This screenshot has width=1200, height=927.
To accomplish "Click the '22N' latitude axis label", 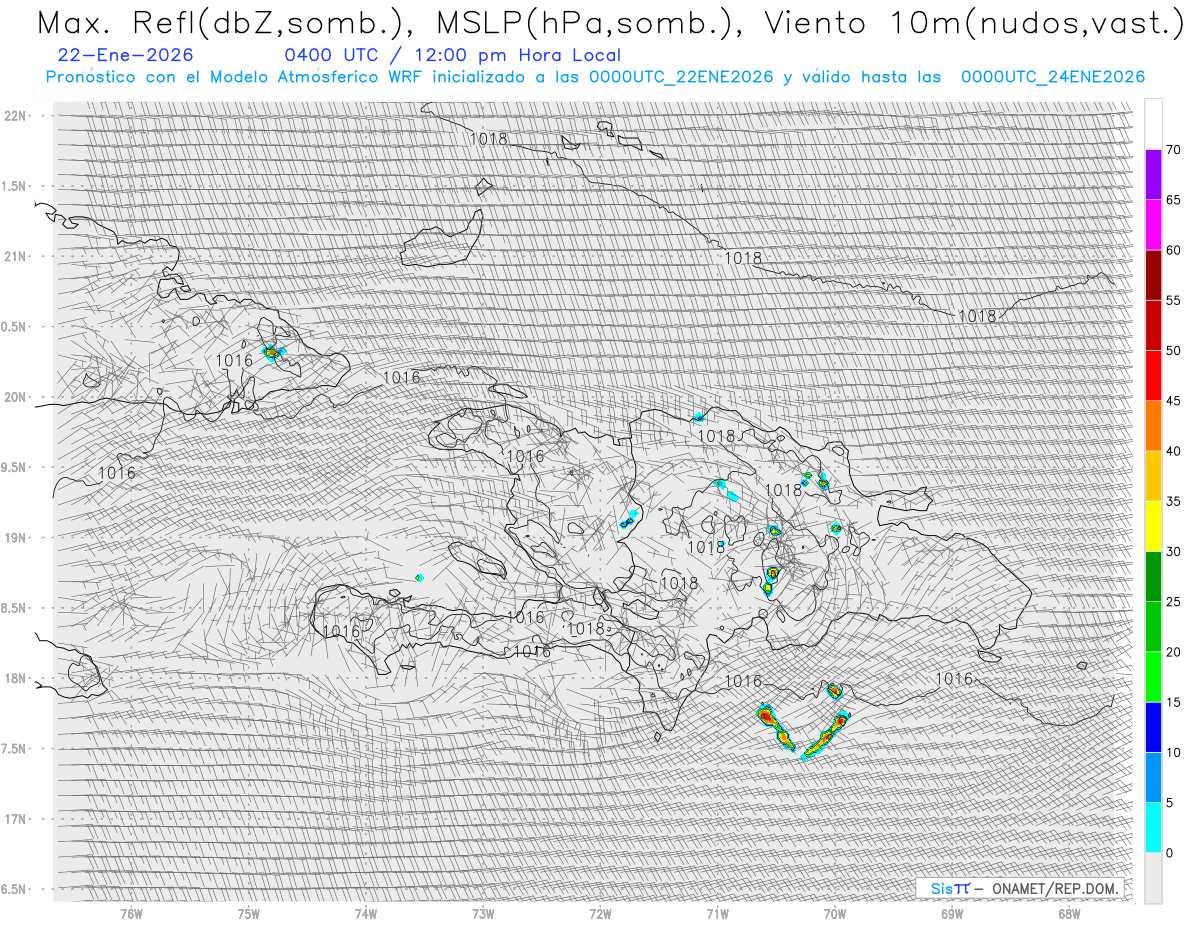I will [16, 116].
